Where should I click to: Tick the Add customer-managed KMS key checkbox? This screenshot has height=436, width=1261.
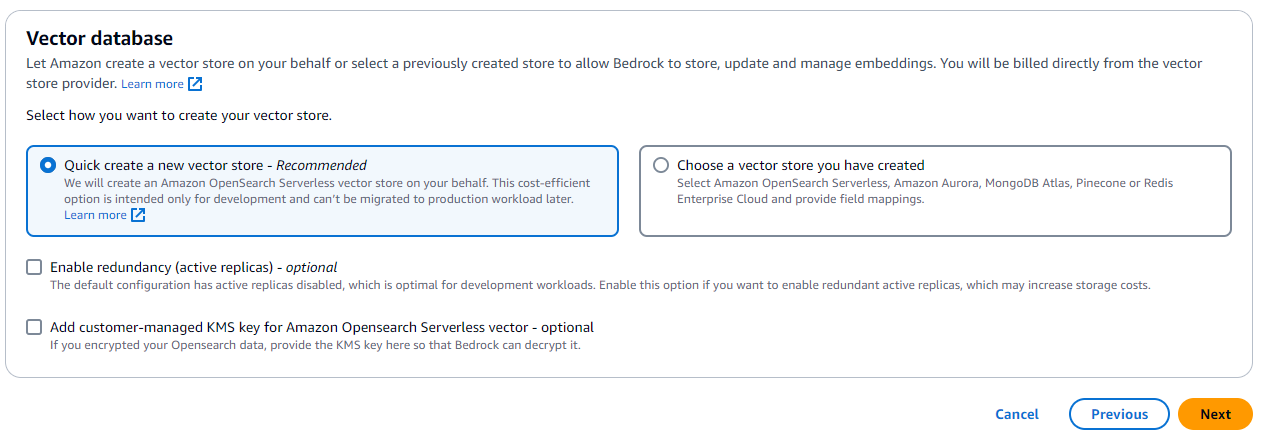[35, 327]
